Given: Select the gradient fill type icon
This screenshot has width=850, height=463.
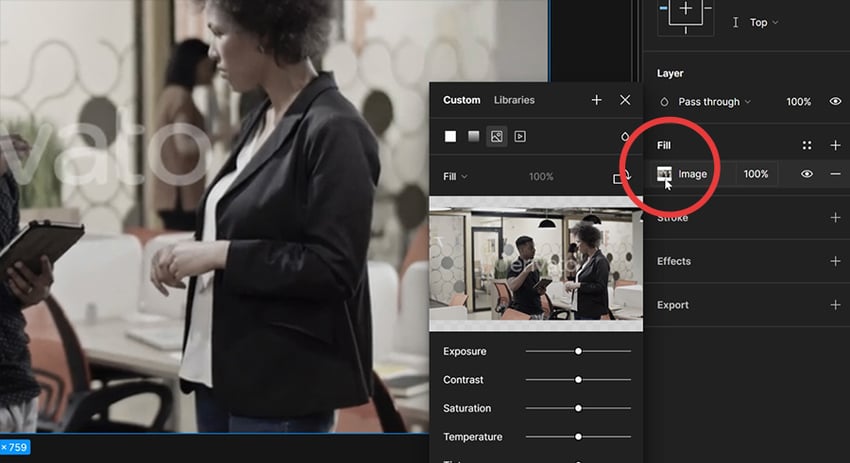Looking at the screenshot, I should (x=473, y=136).
